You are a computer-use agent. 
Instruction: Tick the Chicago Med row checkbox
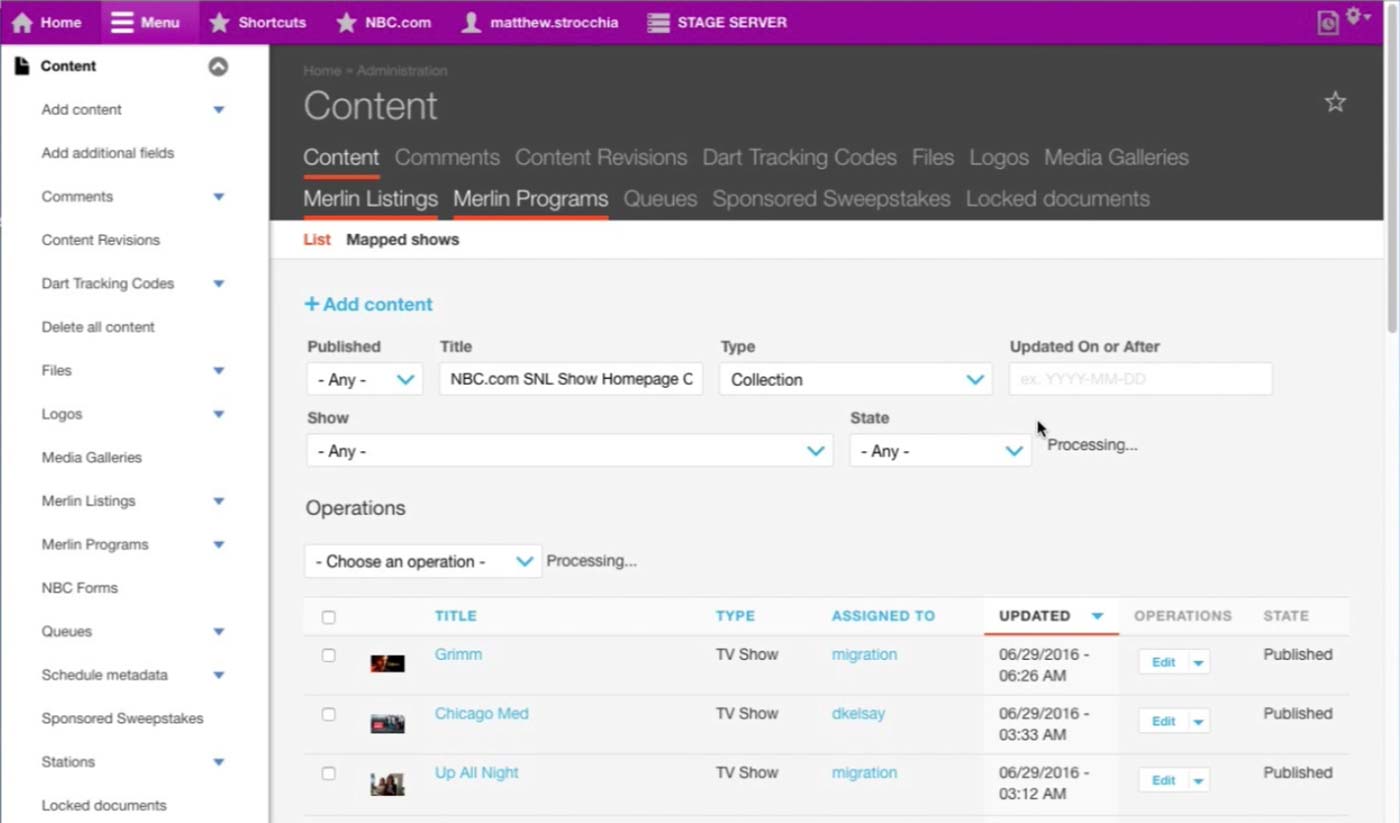pos(328,715)
